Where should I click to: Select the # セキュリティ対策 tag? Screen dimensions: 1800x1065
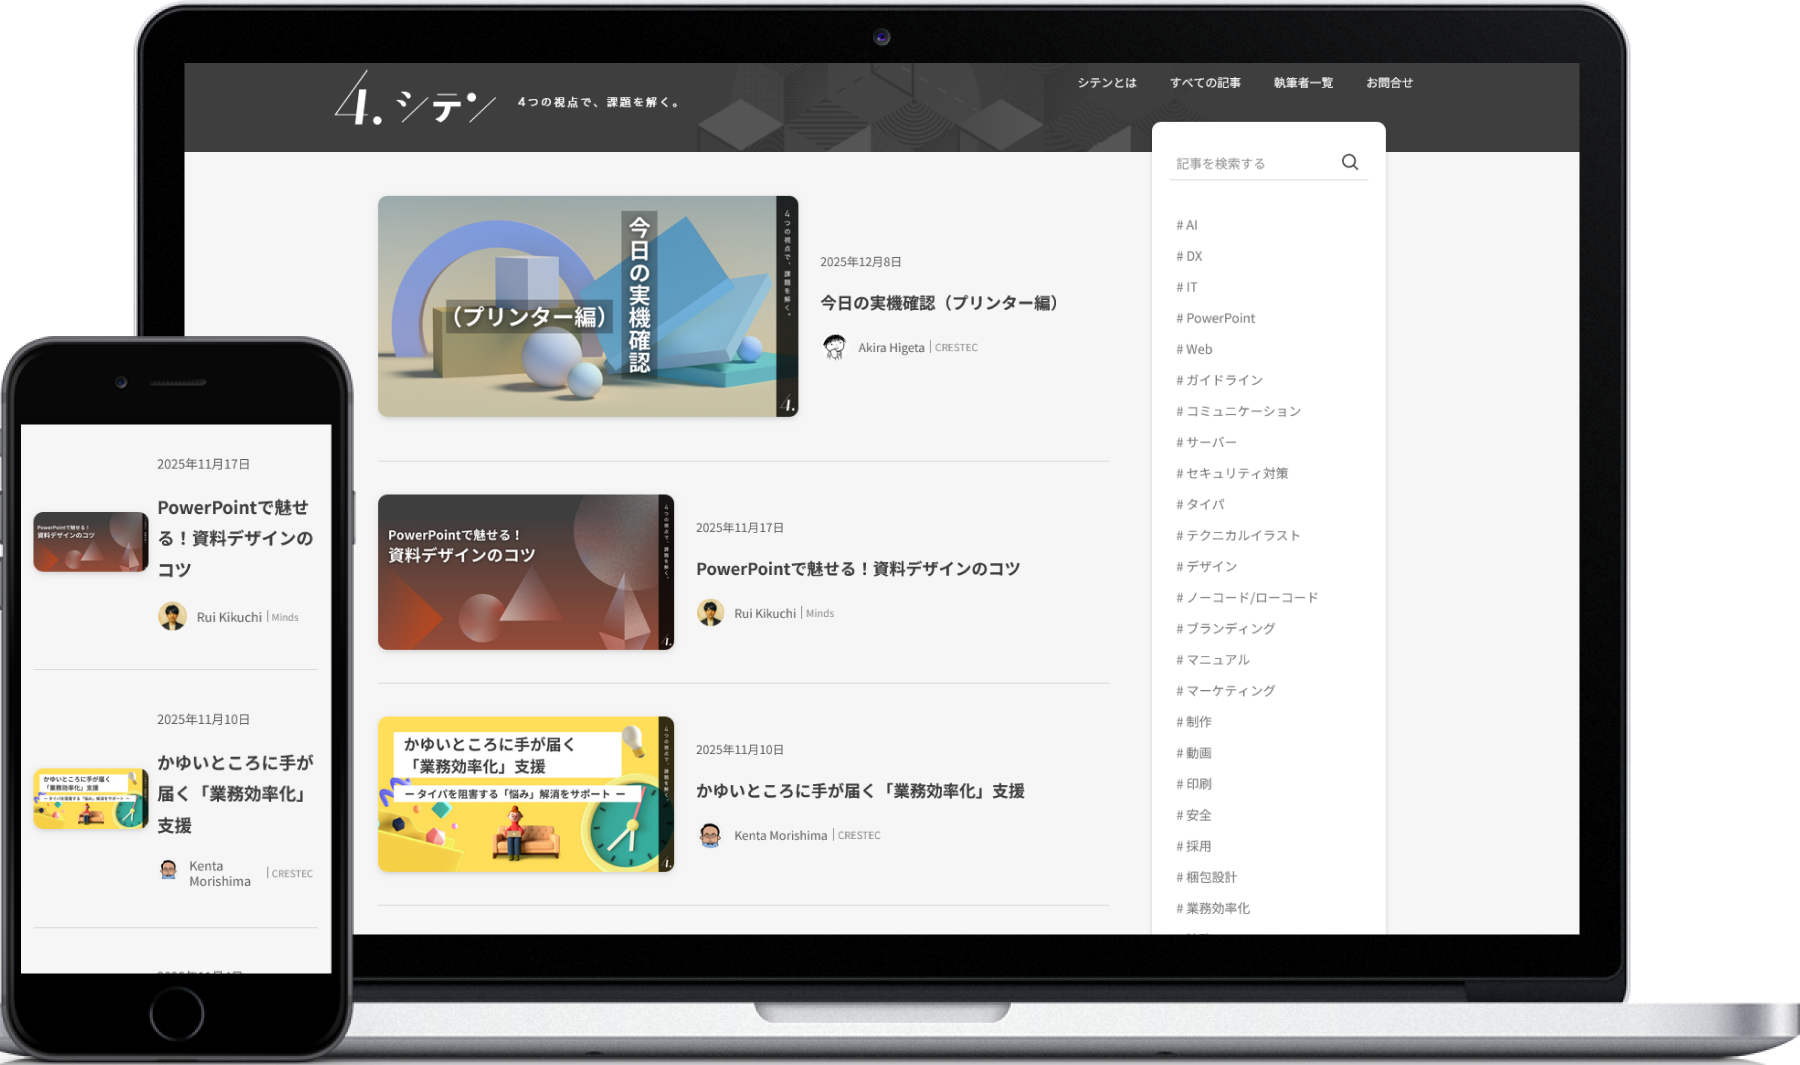click(1232, 473)
